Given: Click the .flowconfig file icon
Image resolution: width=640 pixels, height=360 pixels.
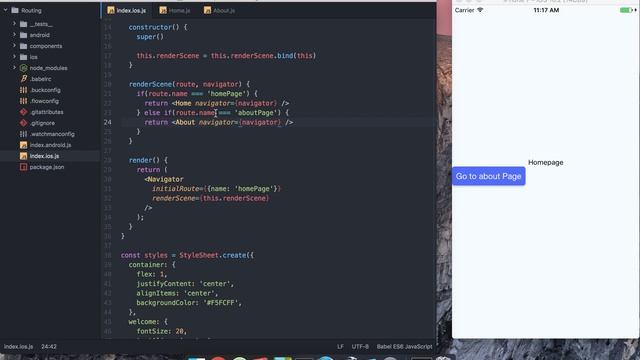Looking at the screenshot, I should click(x=24, y=101).
